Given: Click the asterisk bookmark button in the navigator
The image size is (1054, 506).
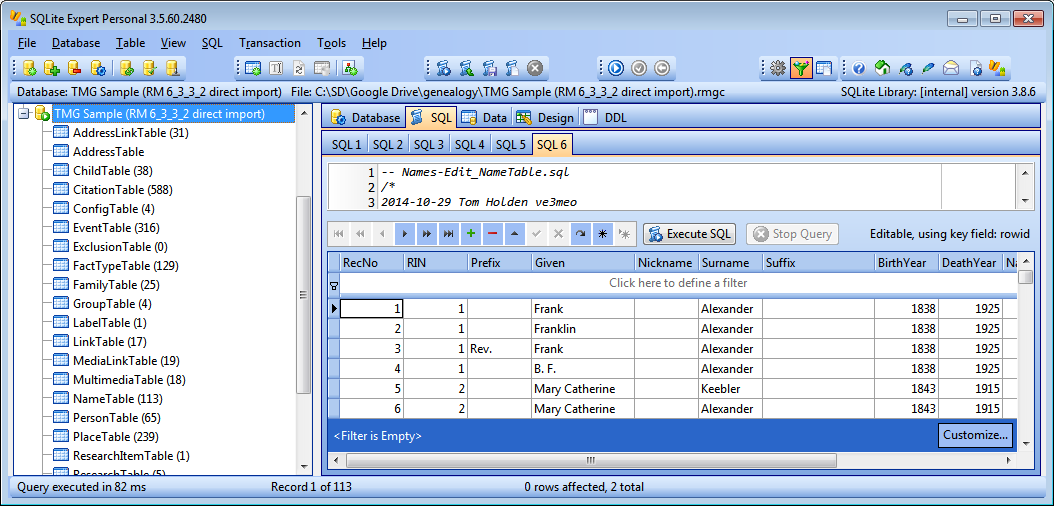Looking at the screenshot, I should pyautogui.click(x=602, y=234).
